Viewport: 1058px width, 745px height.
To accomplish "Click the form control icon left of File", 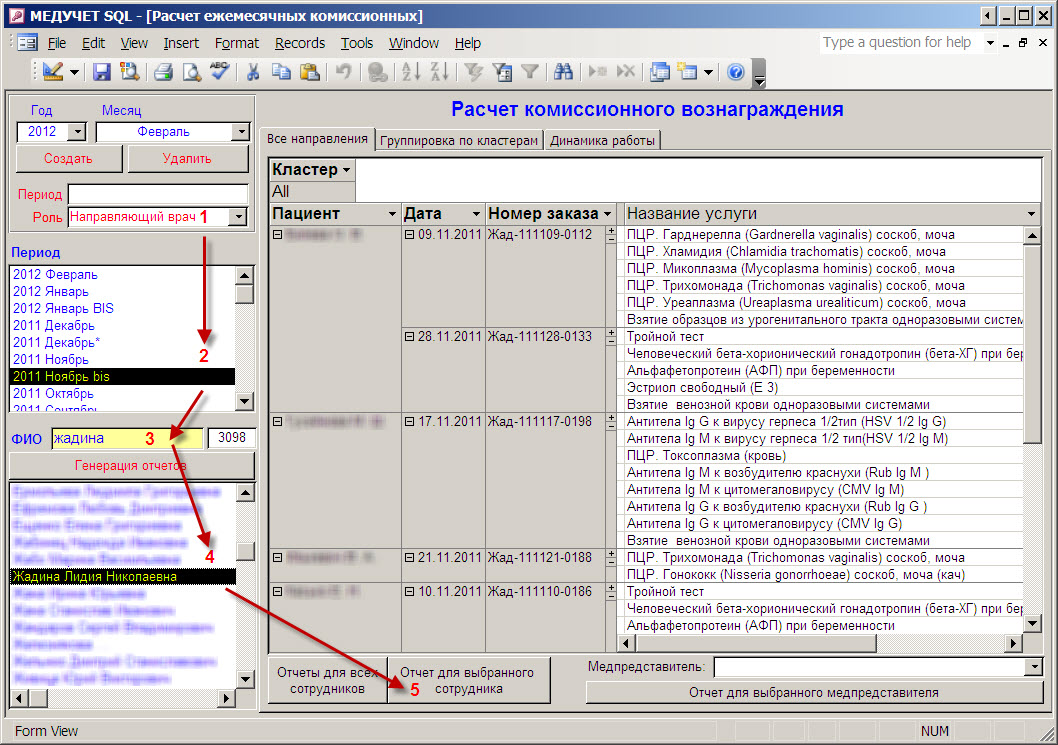I will coord(28,43).
